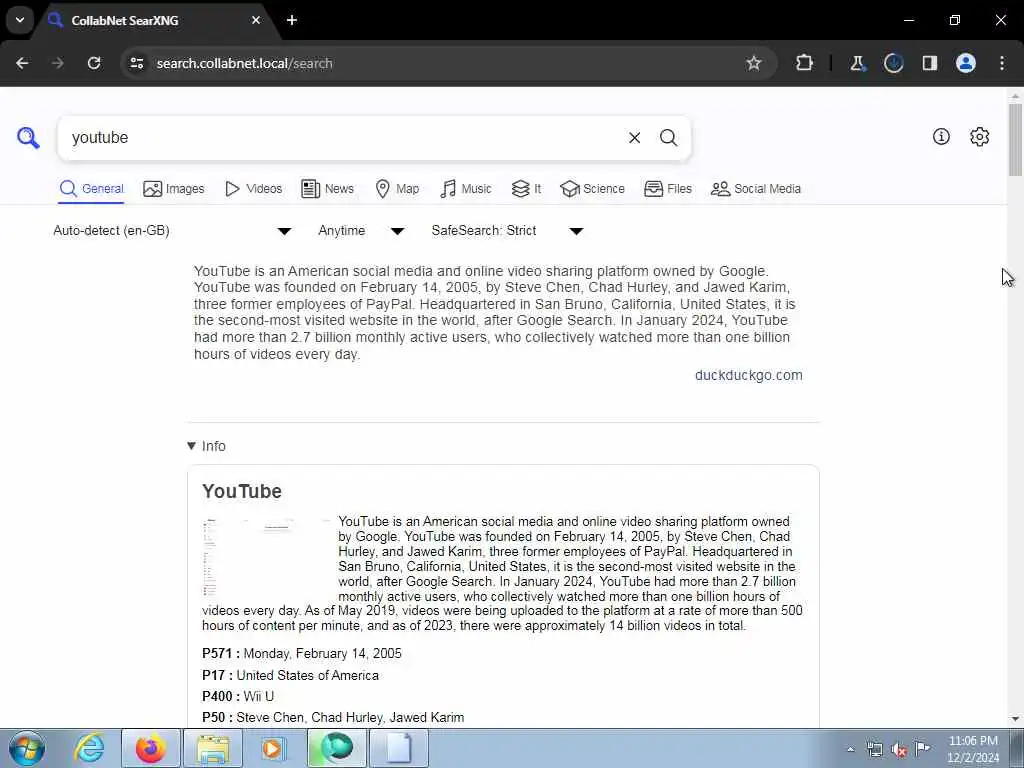The image size is (1024, 768).
Task: Bookmark this page with the star icon
Action: (x=754, y=63)
